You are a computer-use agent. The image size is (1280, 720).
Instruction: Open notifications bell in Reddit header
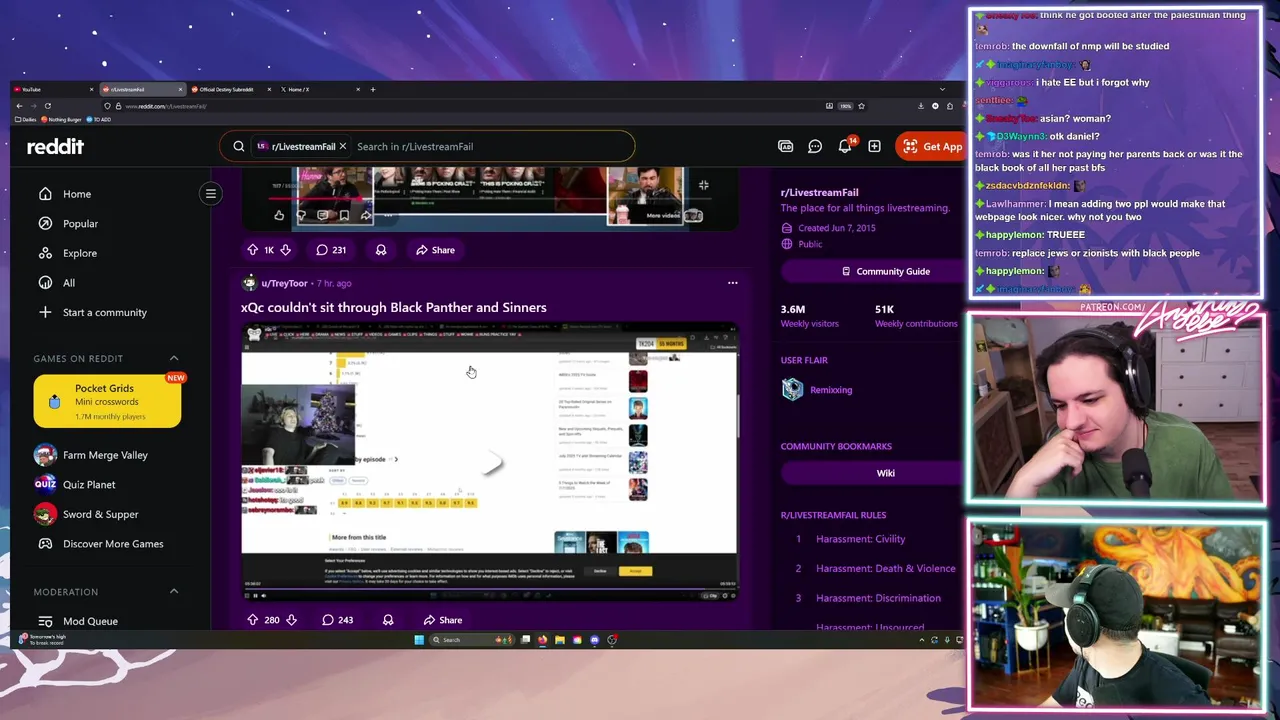pyautogui.click(x=845, y=146)
